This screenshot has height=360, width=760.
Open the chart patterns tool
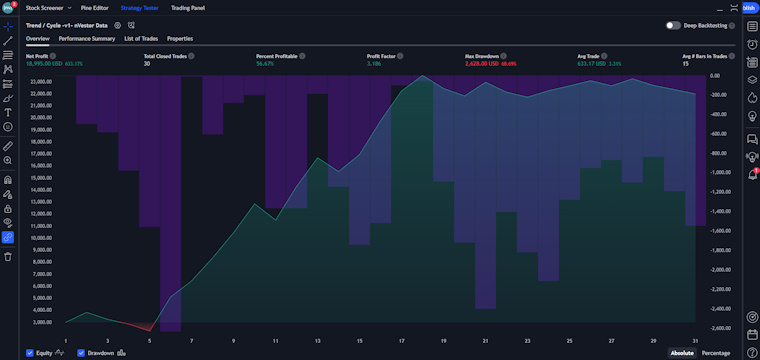8,69
